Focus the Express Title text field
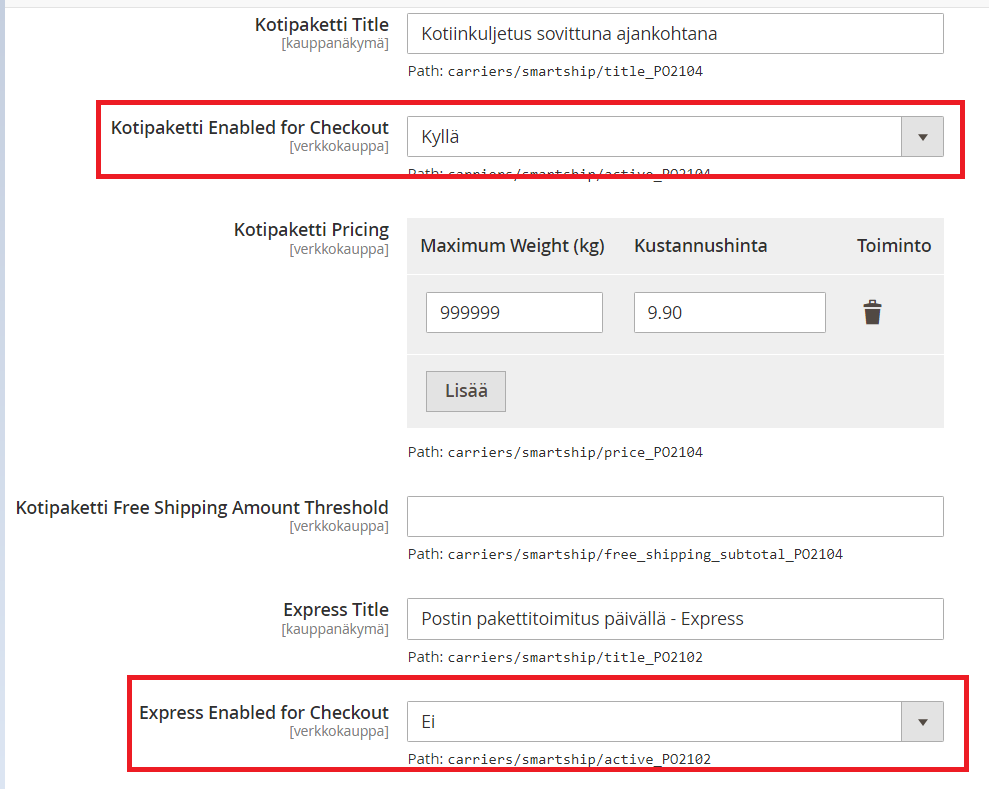Viewport: 989px width, 789px height. click(x=675, y=619)
